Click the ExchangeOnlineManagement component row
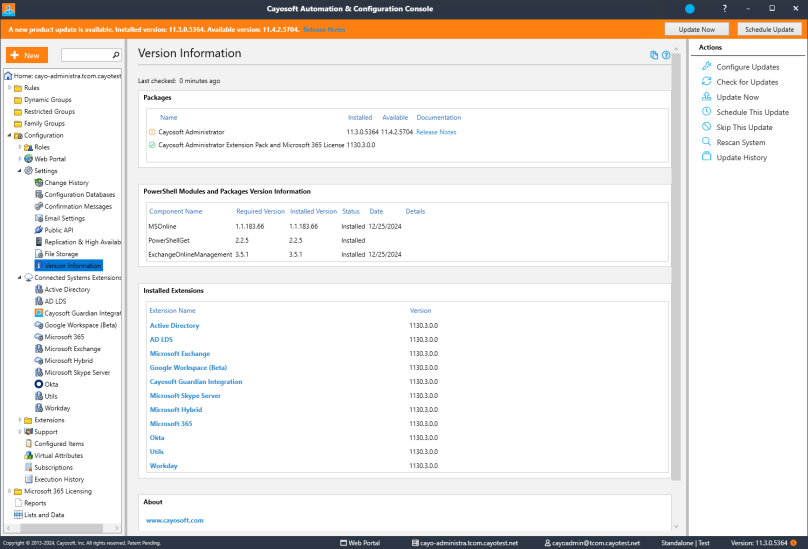808x549 pixels. pyautogui.click(x=407, y=254)
